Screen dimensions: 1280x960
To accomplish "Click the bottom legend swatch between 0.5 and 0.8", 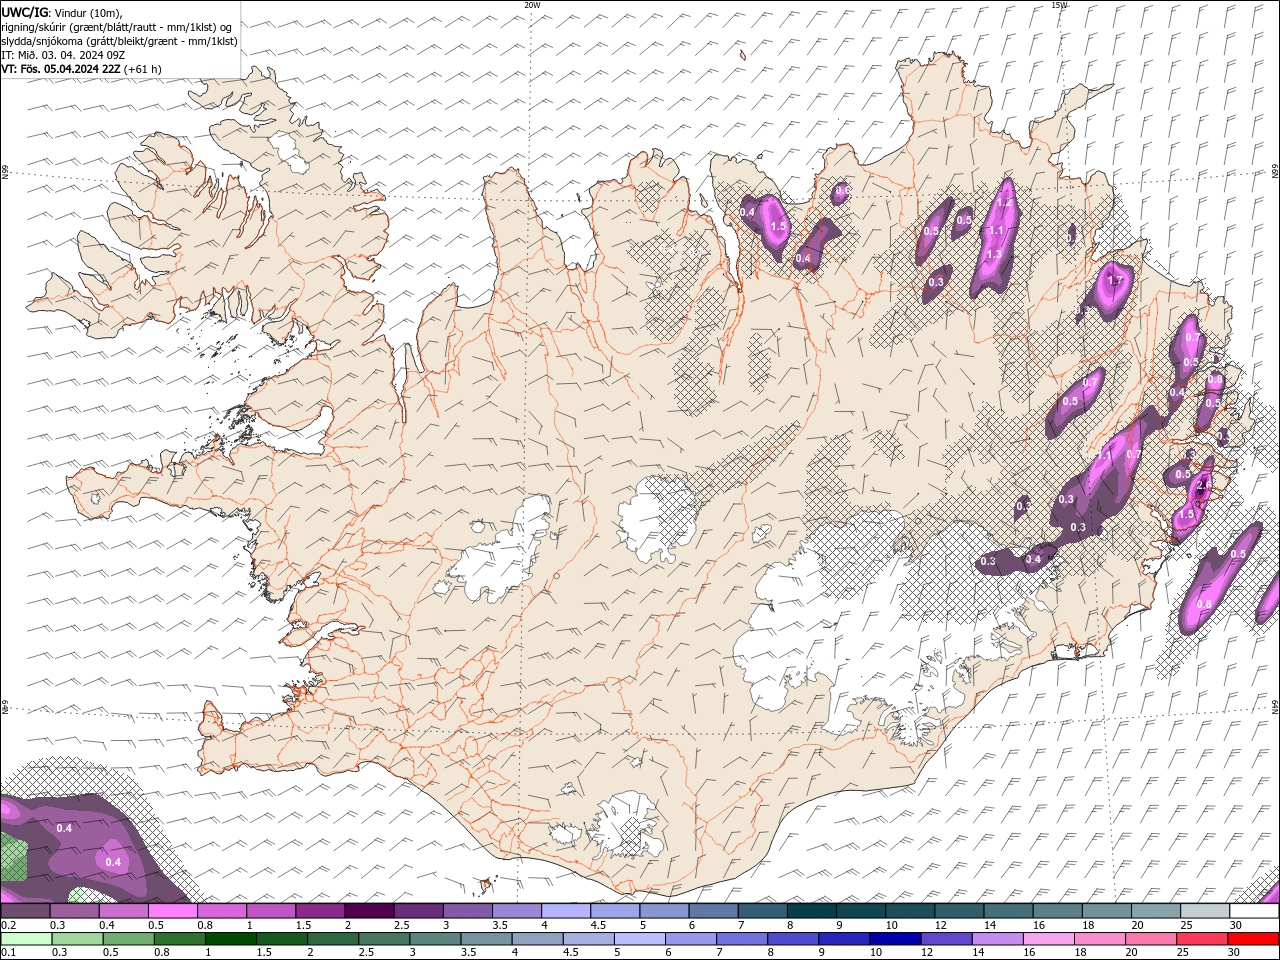I will 128,939.
